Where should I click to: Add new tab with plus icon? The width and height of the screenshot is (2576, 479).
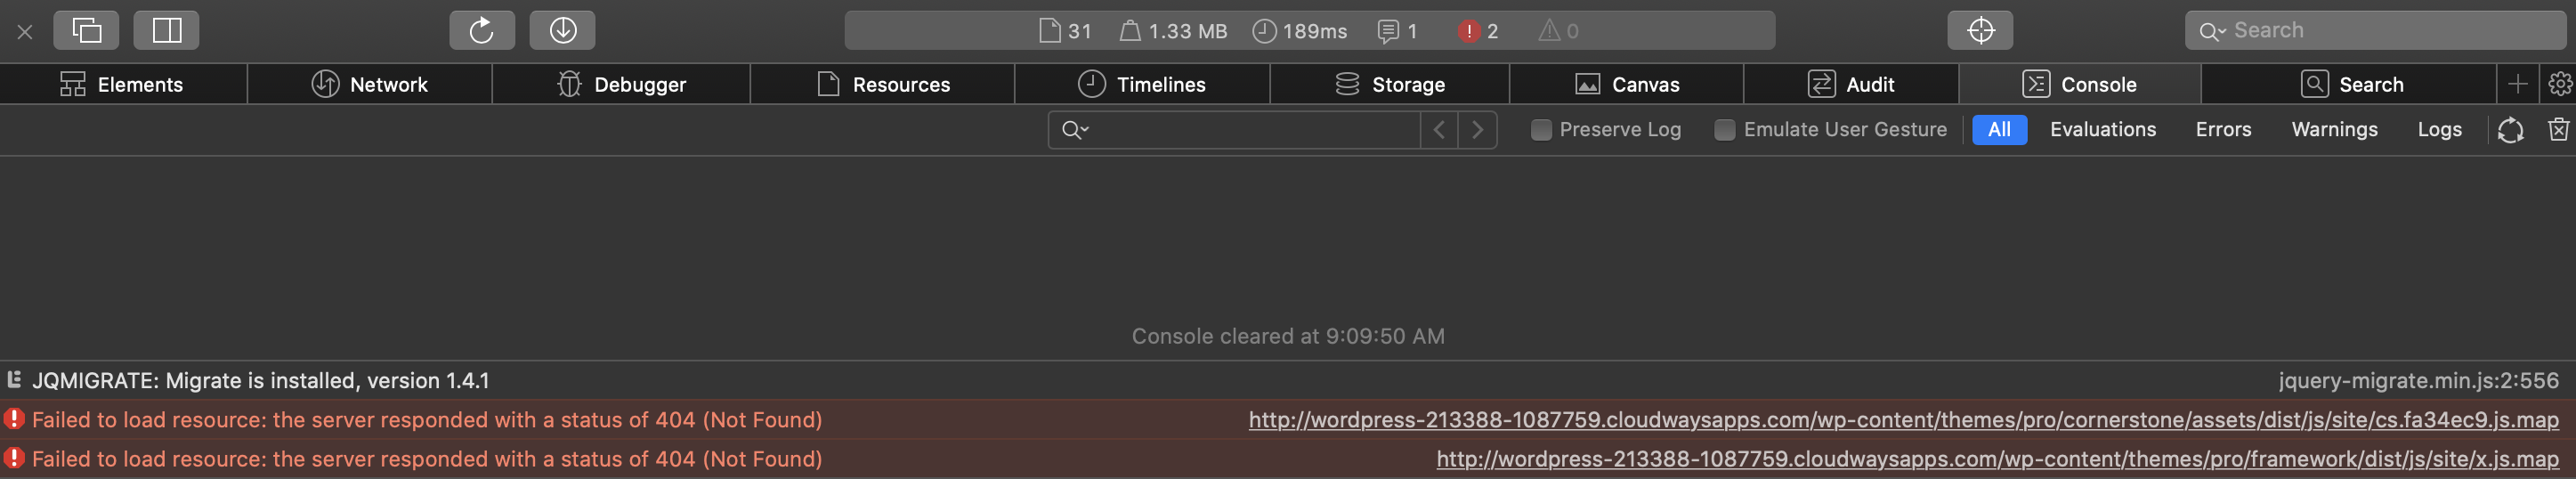click(2518, 84)
